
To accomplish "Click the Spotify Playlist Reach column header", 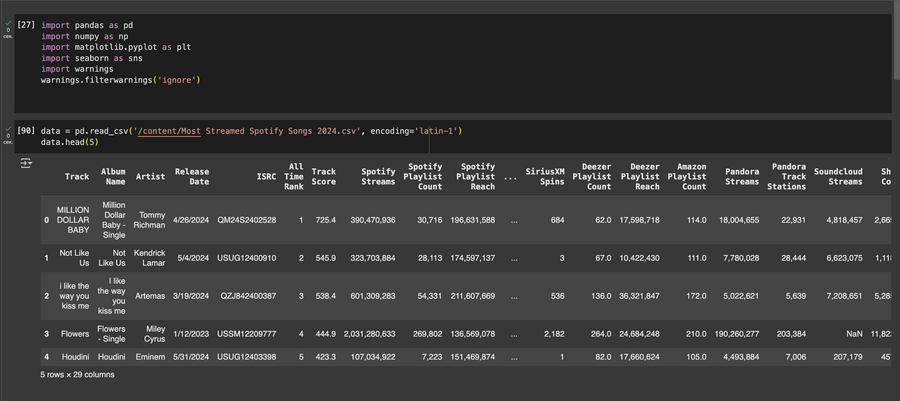I will click(475, 177).
